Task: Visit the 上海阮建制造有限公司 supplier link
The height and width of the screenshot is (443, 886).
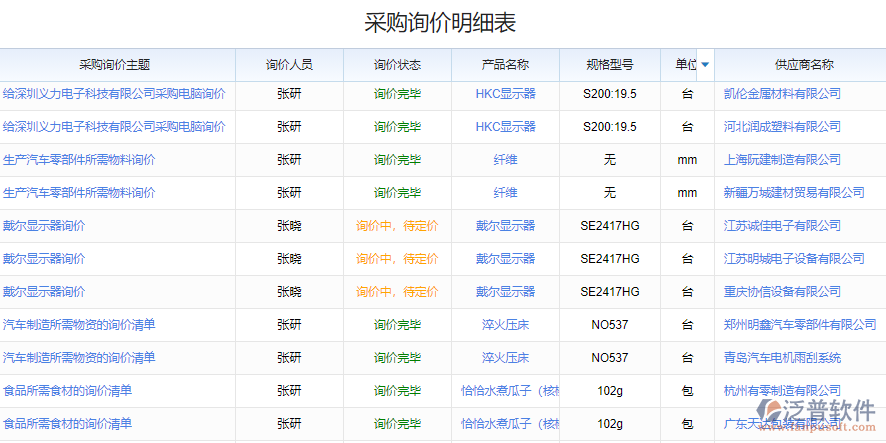Action: point(782,160)
